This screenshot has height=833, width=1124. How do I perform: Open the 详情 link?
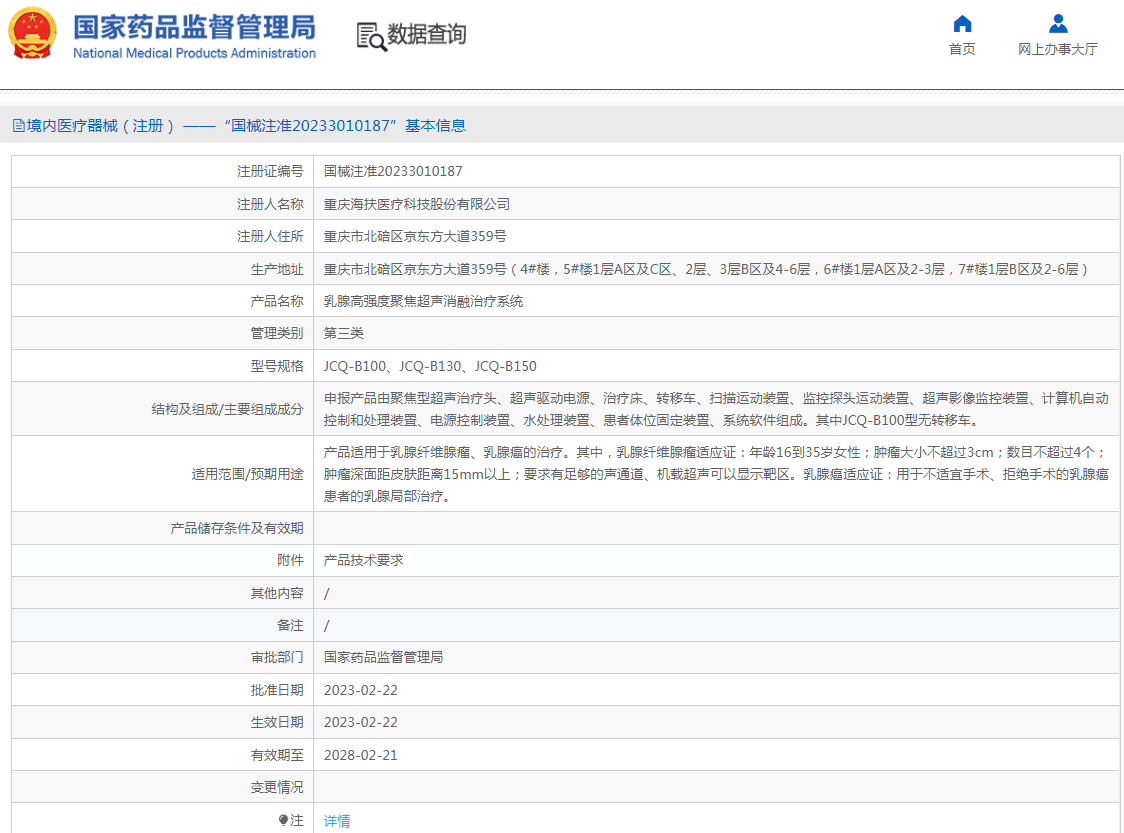click(x=337, y=821)
